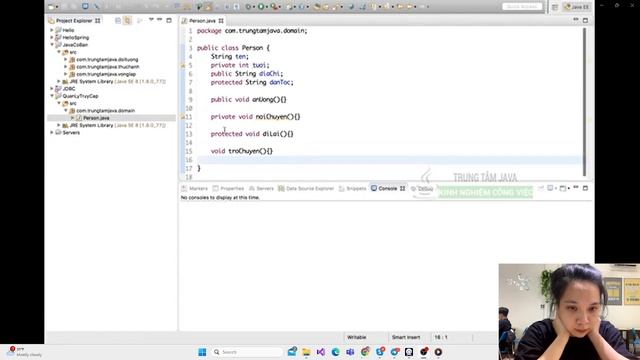Switch to the Java EE perspective

click(577, 7)
